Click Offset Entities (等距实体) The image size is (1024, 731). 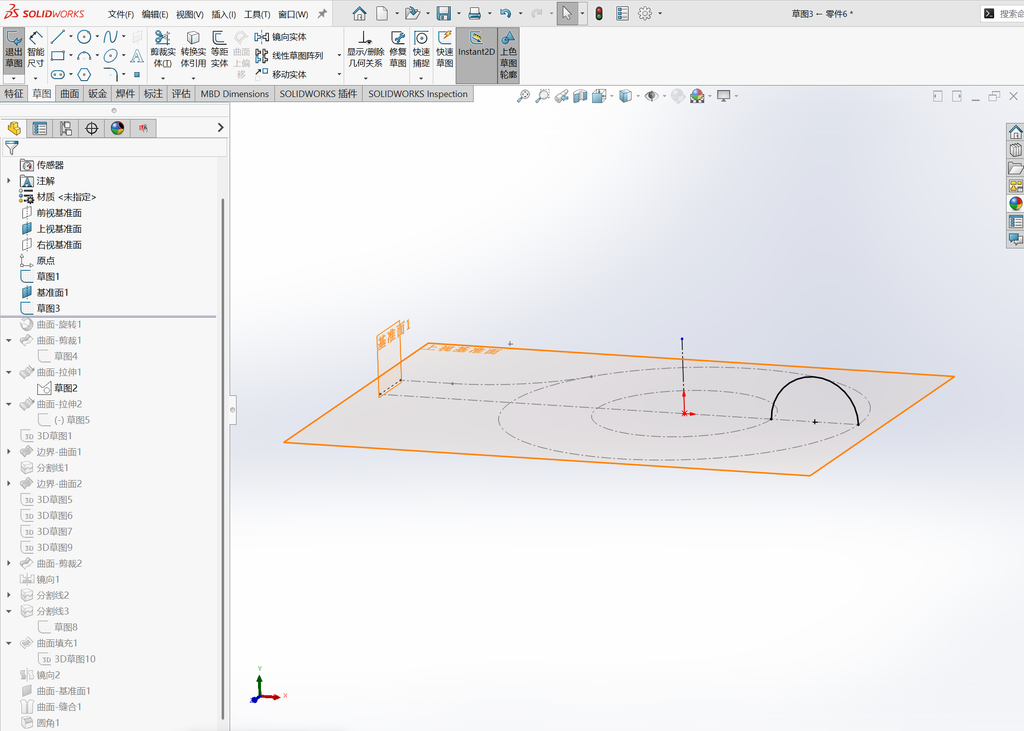pos(219,50)
